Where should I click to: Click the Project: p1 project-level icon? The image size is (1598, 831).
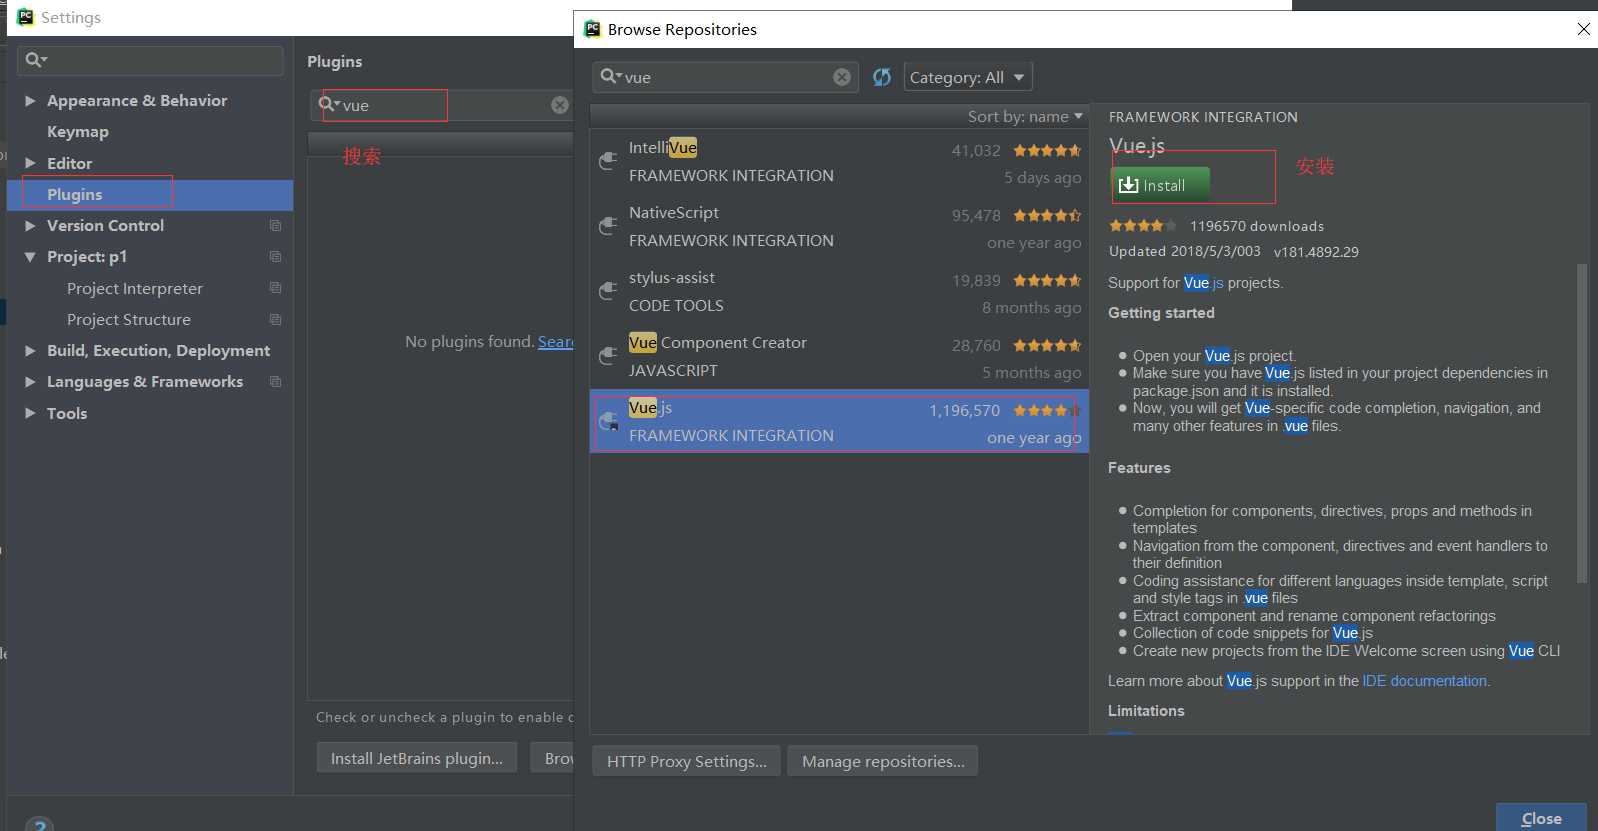coord(275,257)
